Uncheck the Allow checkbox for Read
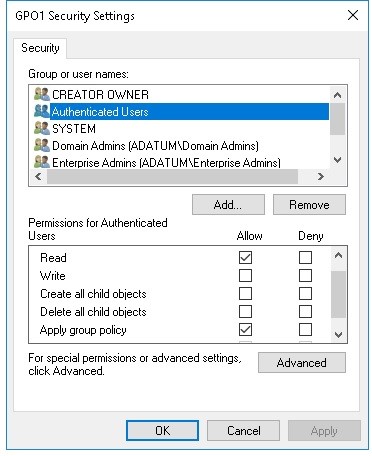The height and width of the screenshot is (456, 372). 245,257
